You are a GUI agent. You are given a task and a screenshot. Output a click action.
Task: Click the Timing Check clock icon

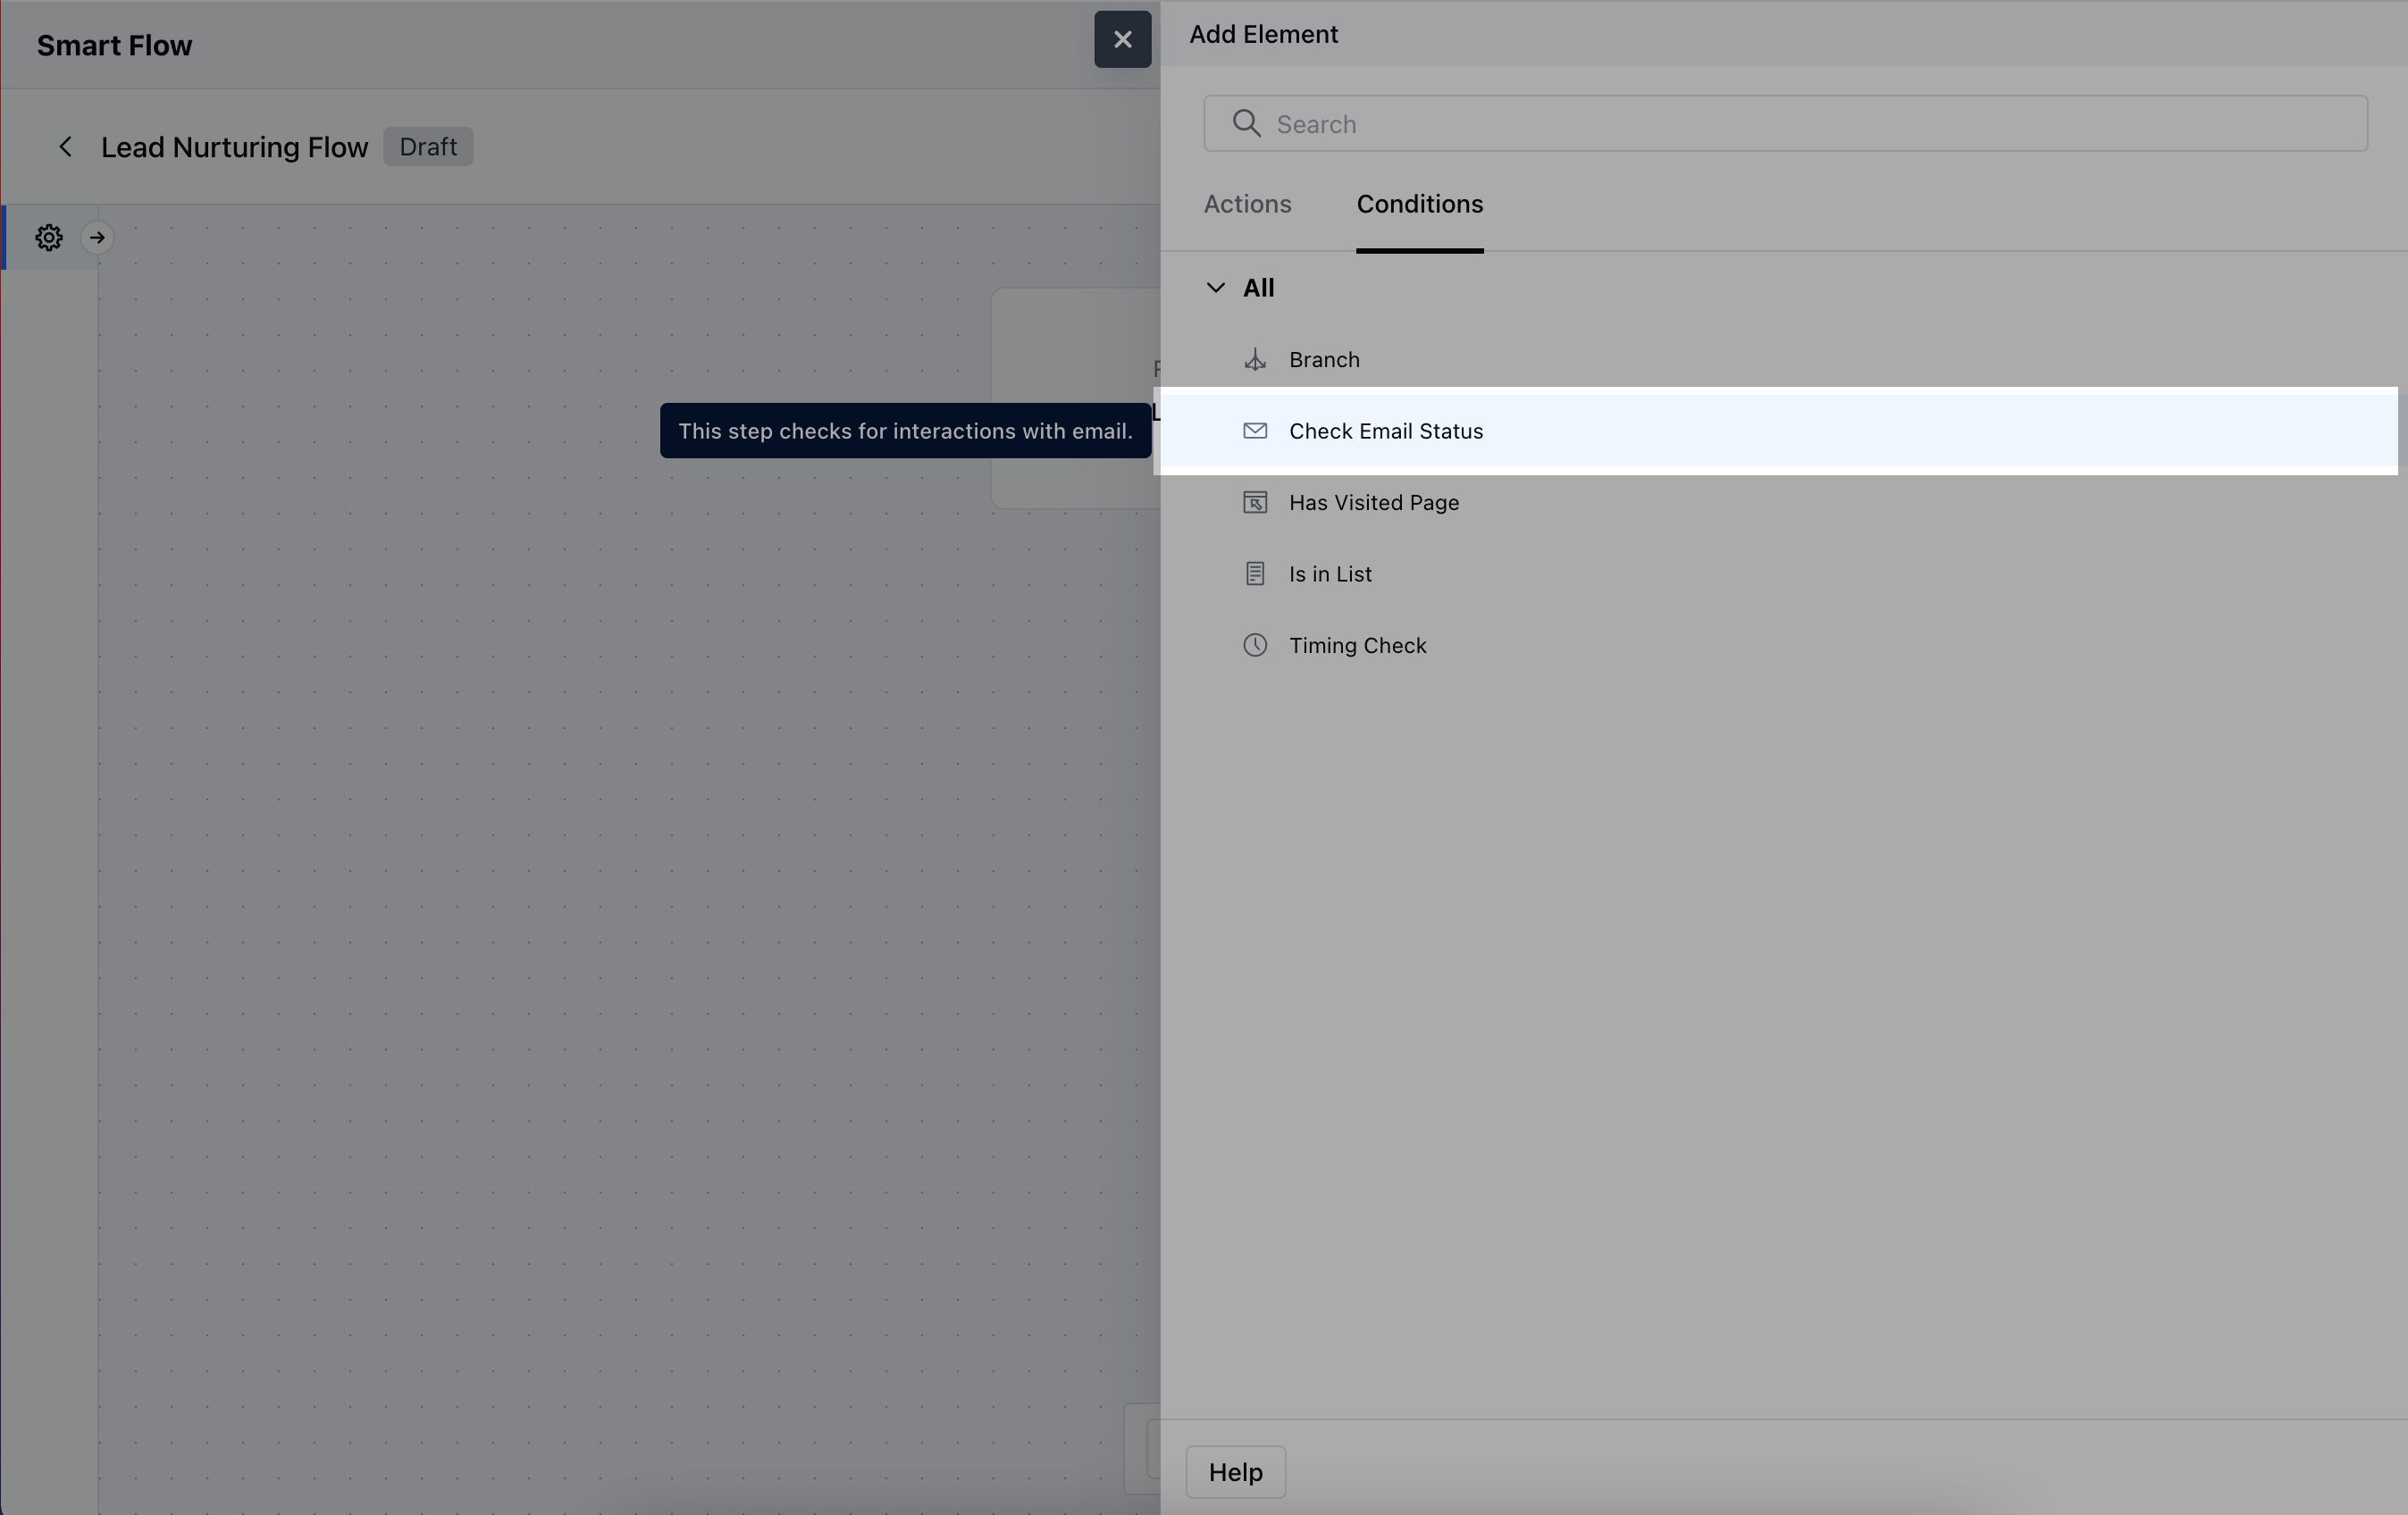coord(1255,646)
